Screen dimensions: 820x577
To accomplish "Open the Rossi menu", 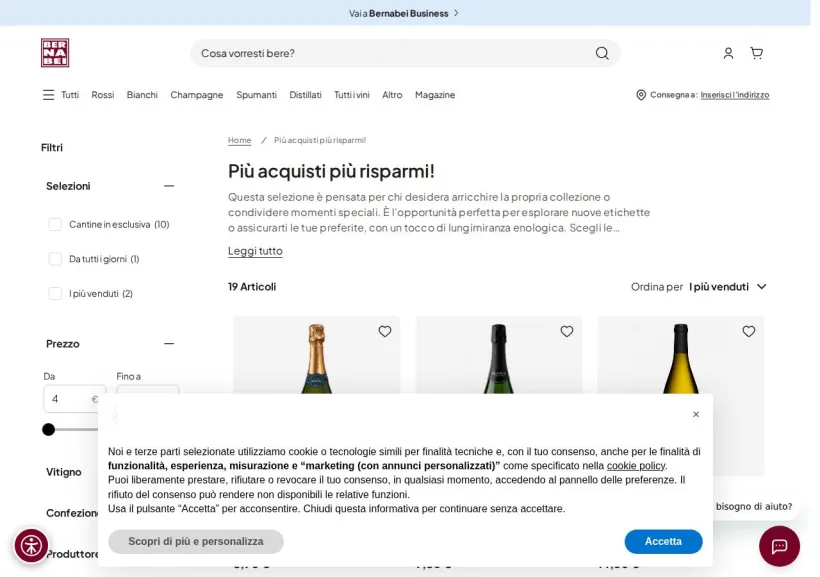I will 102,95.
